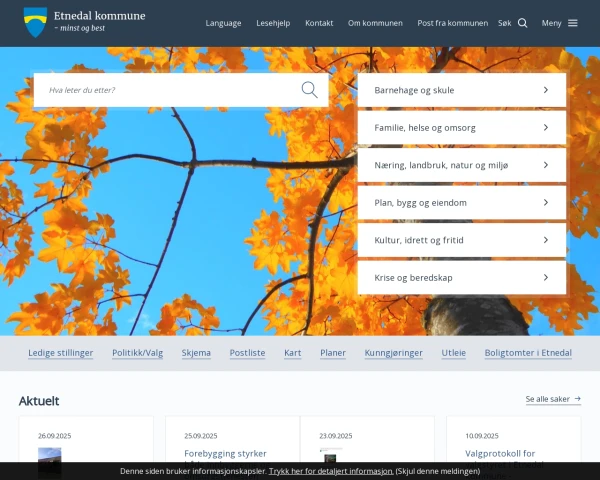600x480 pixels.
Task: Click the magnifier icon beside Søk
Action: coord(522,23)
